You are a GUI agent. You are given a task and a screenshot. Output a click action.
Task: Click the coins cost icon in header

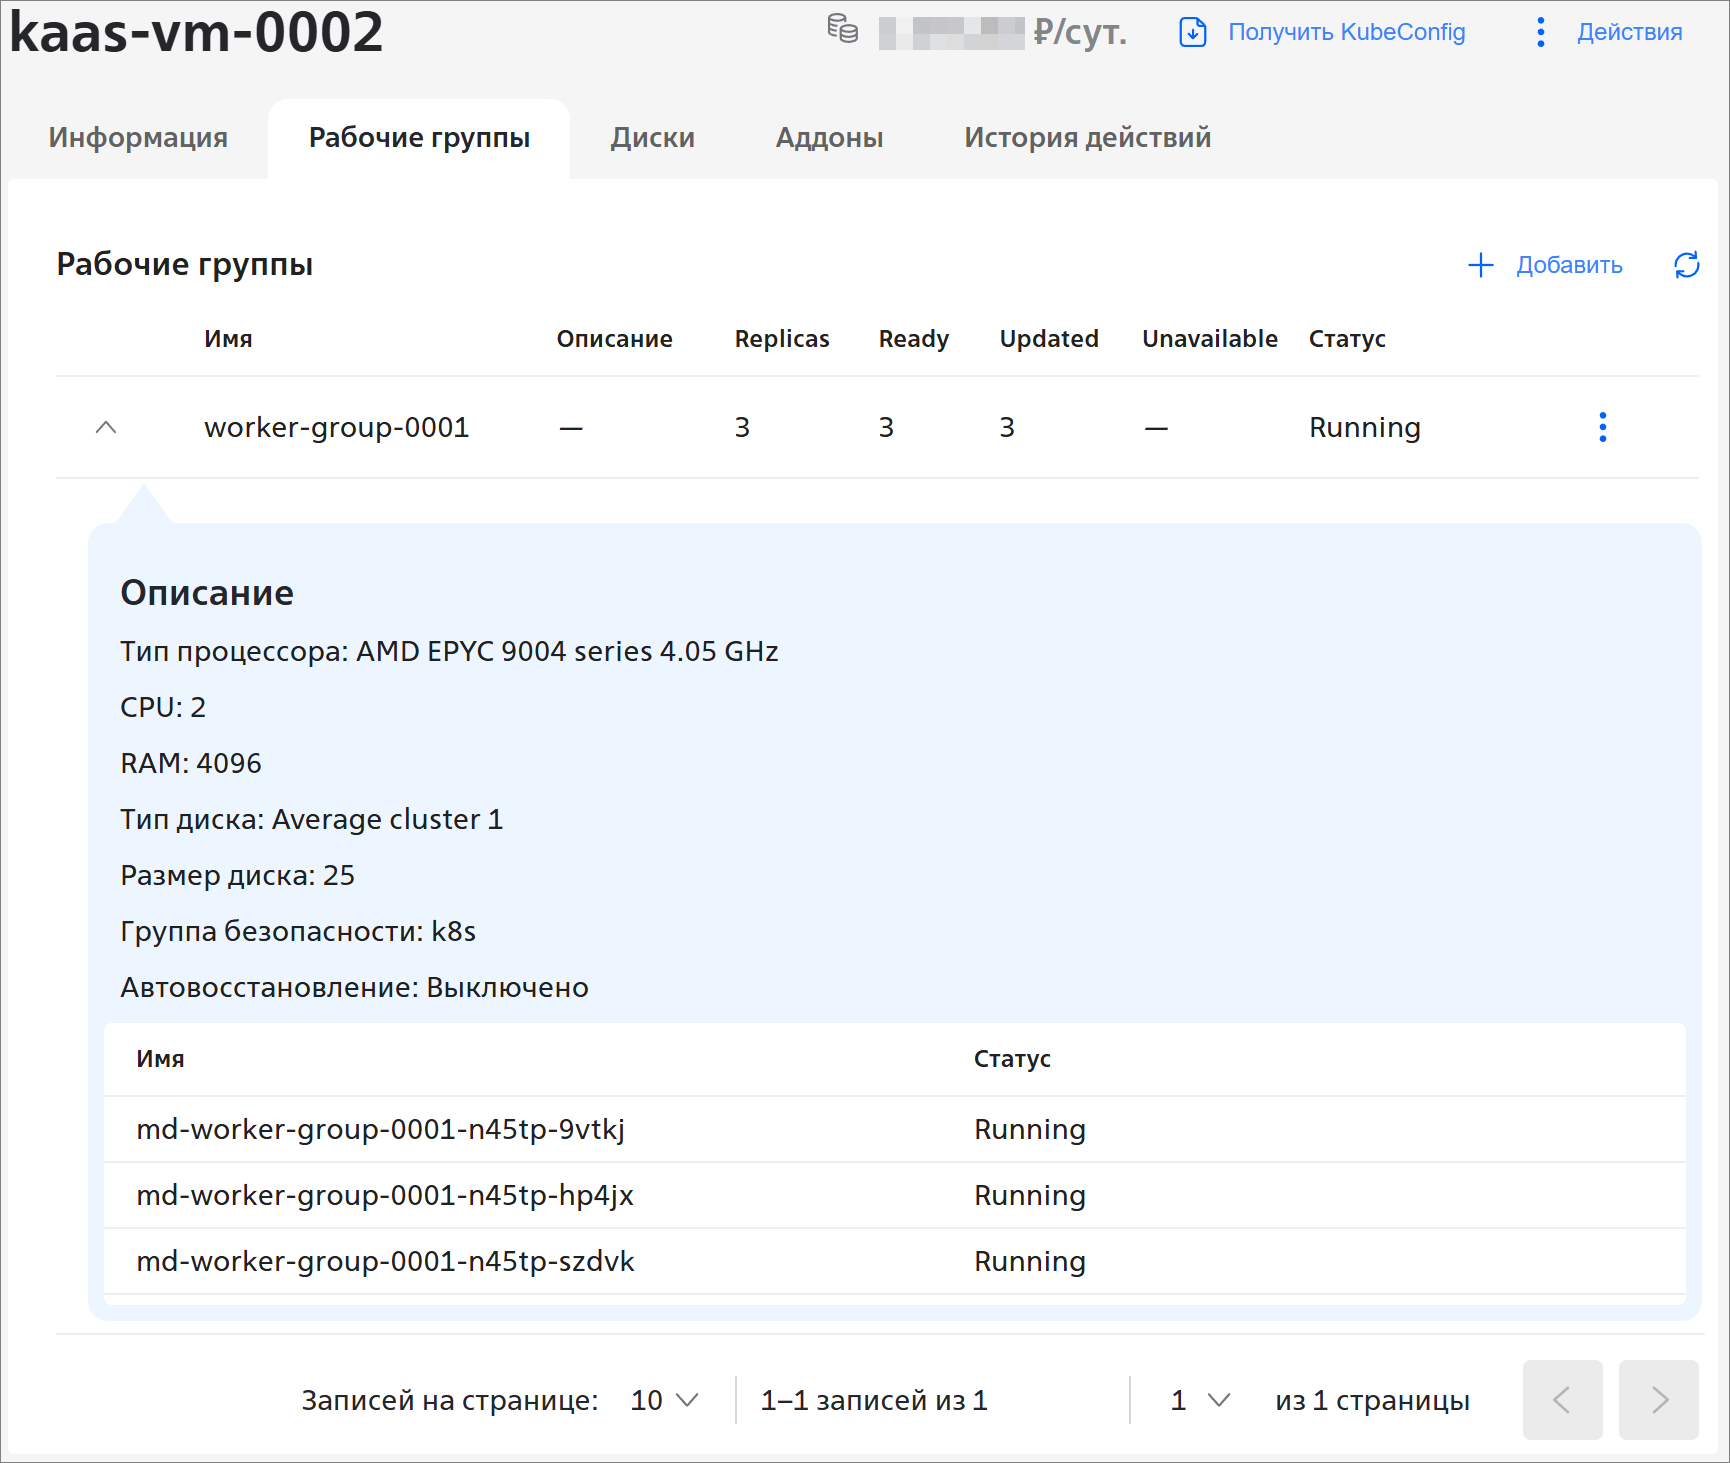pyautogui.click(x=842, y=29)
